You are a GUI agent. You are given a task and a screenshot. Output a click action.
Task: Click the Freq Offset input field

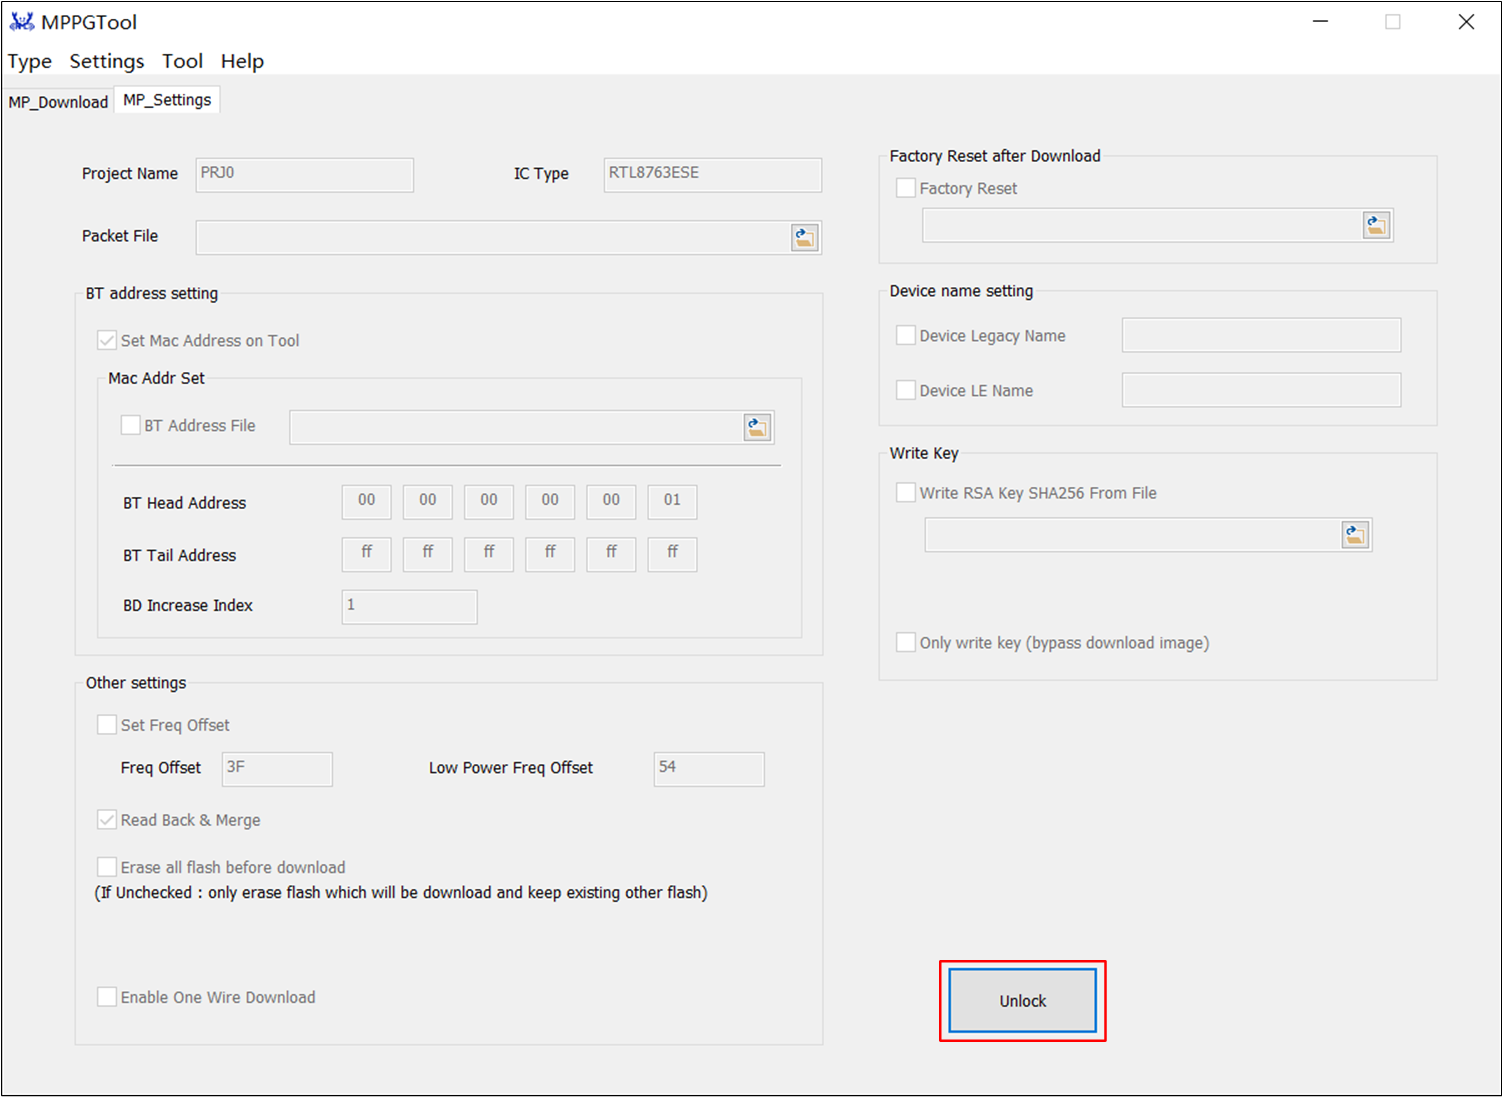point(277,769)
